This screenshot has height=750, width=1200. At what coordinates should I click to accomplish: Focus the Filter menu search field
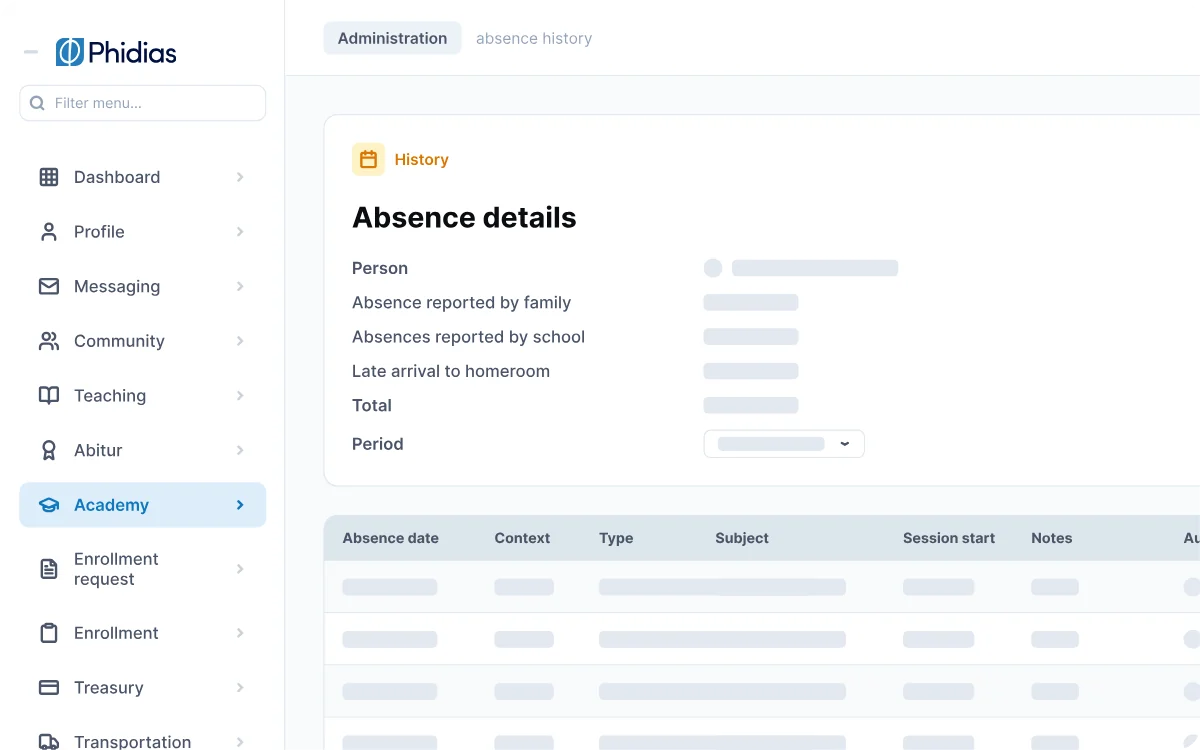143,103
